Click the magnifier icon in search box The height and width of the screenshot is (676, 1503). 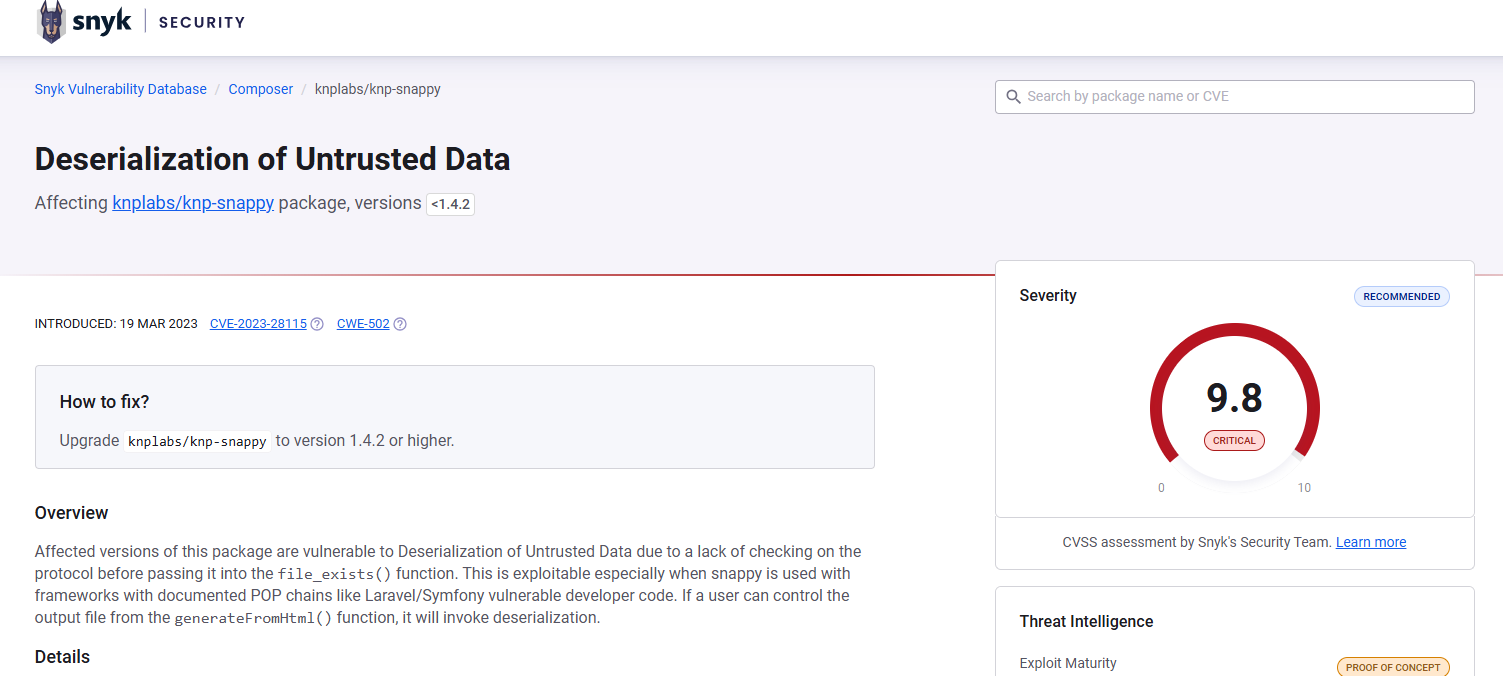point(1013,97)
